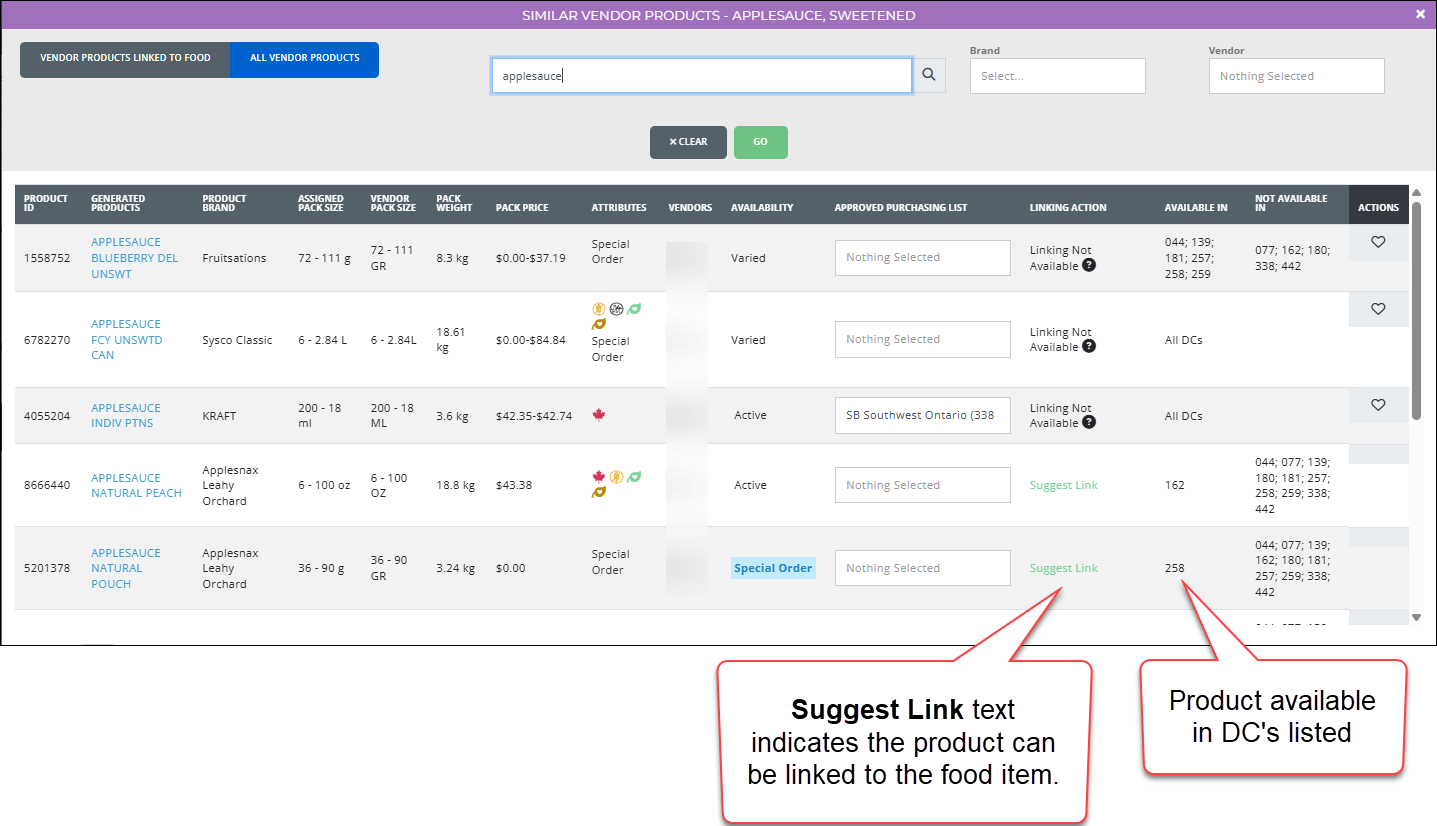Switch to All Vendor Products tab
1437x826 pixels.
(304, 59)
